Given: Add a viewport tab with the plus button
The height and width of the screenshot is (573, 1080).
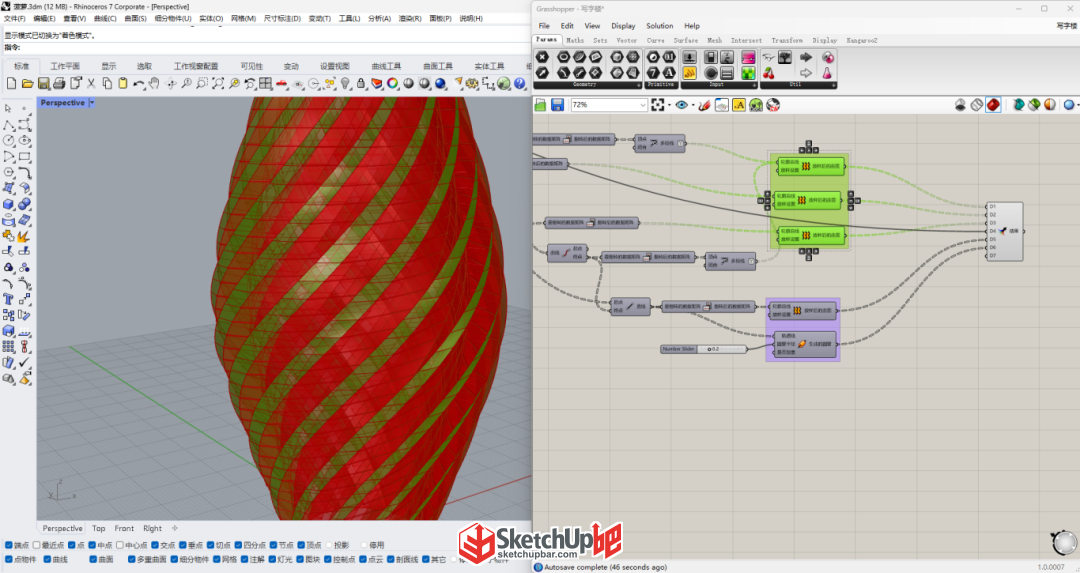Looking at the screenshot, I should [x=175, y=528].
